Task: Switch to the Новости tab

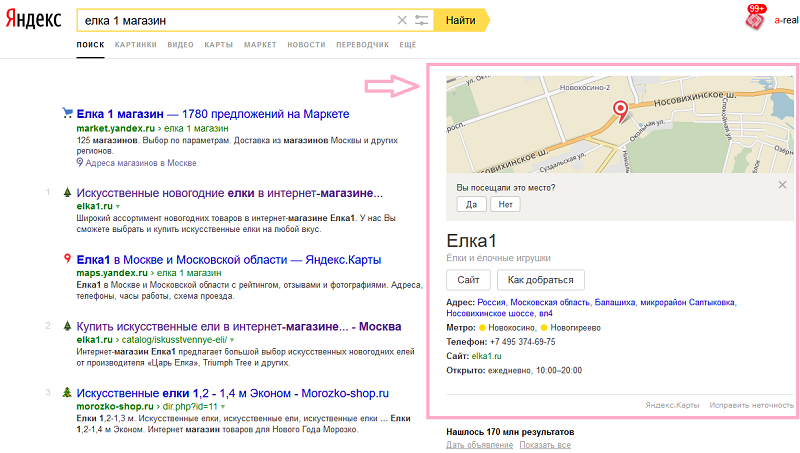Action: [306, 45]
